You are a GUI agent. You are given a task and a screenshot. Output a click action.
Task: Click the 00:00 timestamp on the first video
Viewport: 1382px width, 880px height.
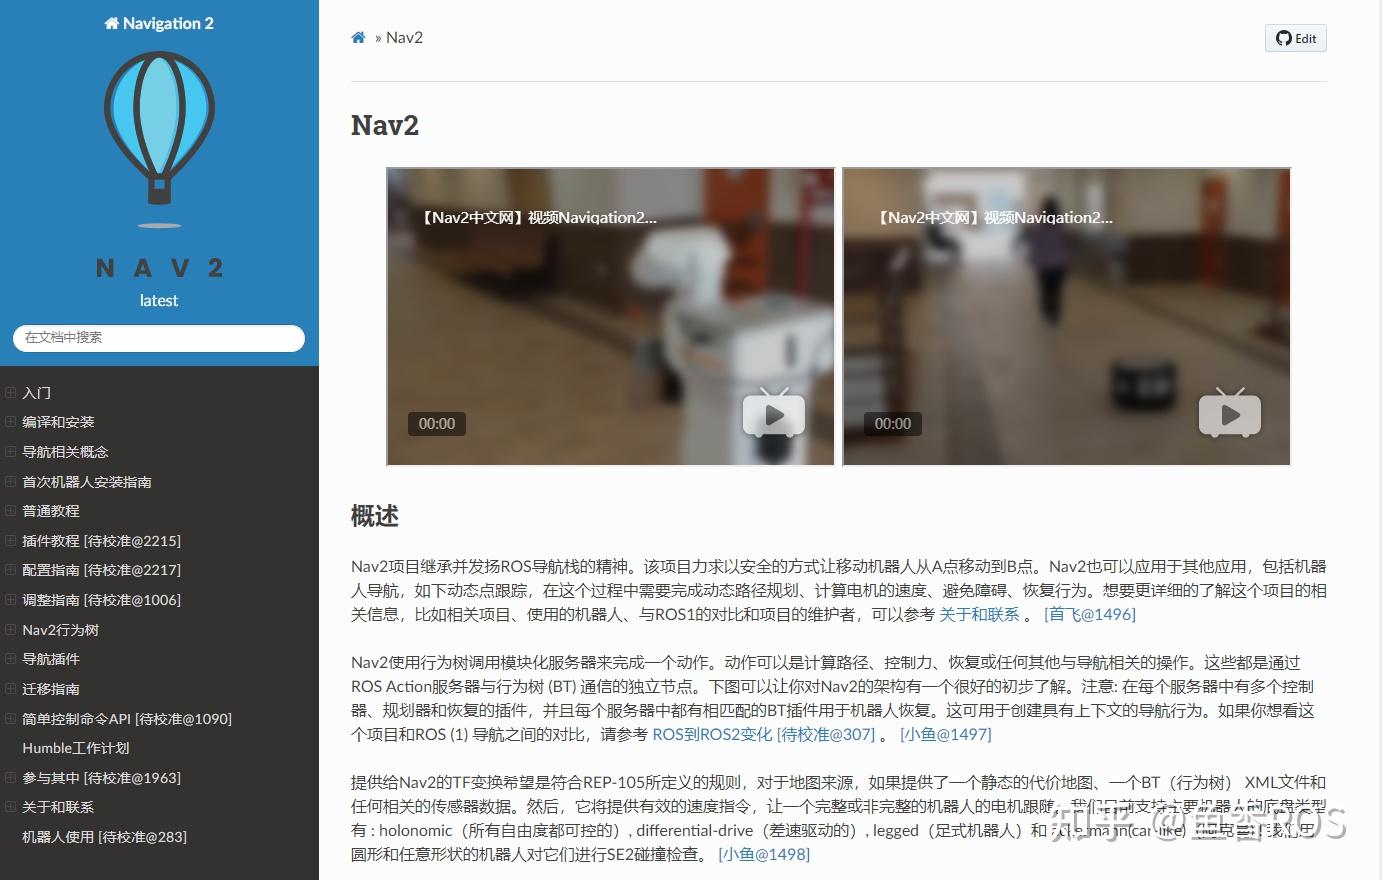pyautogui.click(x=437, y=423)
